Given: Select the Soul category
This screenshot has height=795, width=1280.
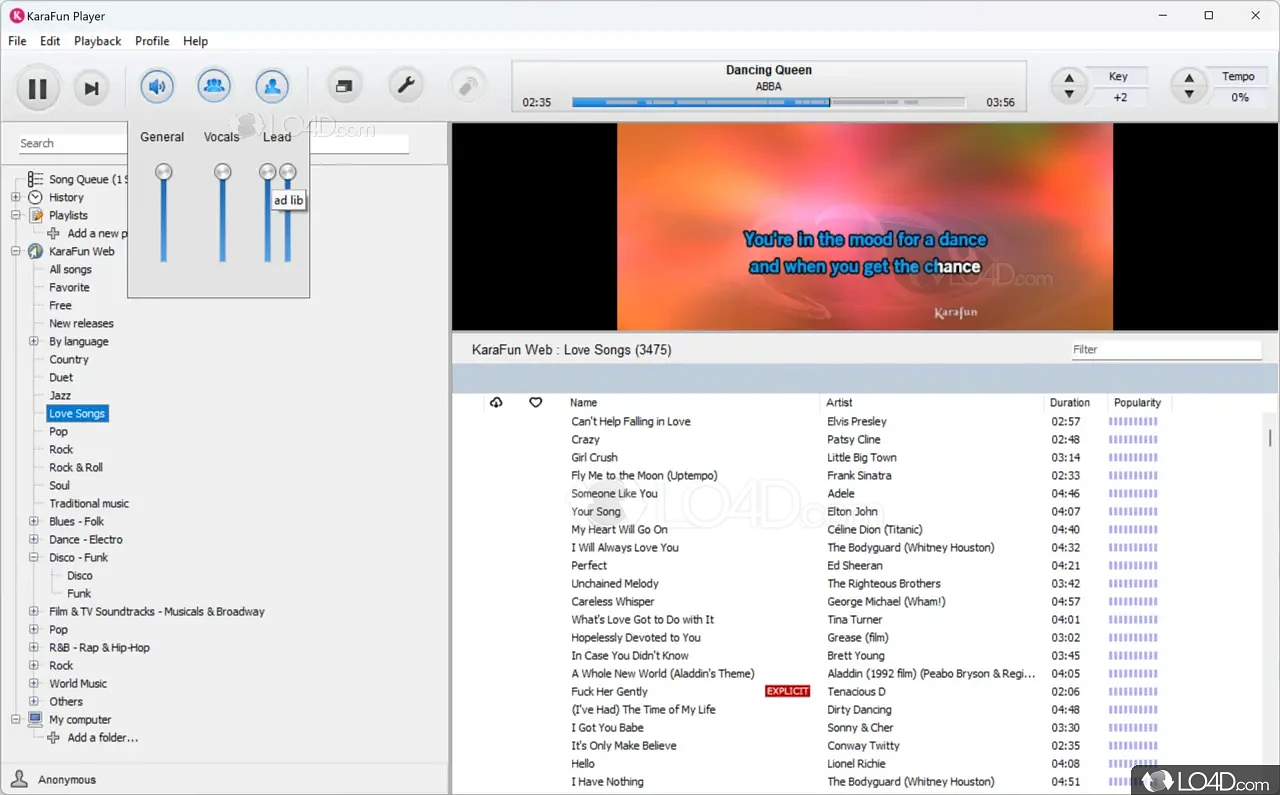Looking at the screenshot, I should [59, 485].
